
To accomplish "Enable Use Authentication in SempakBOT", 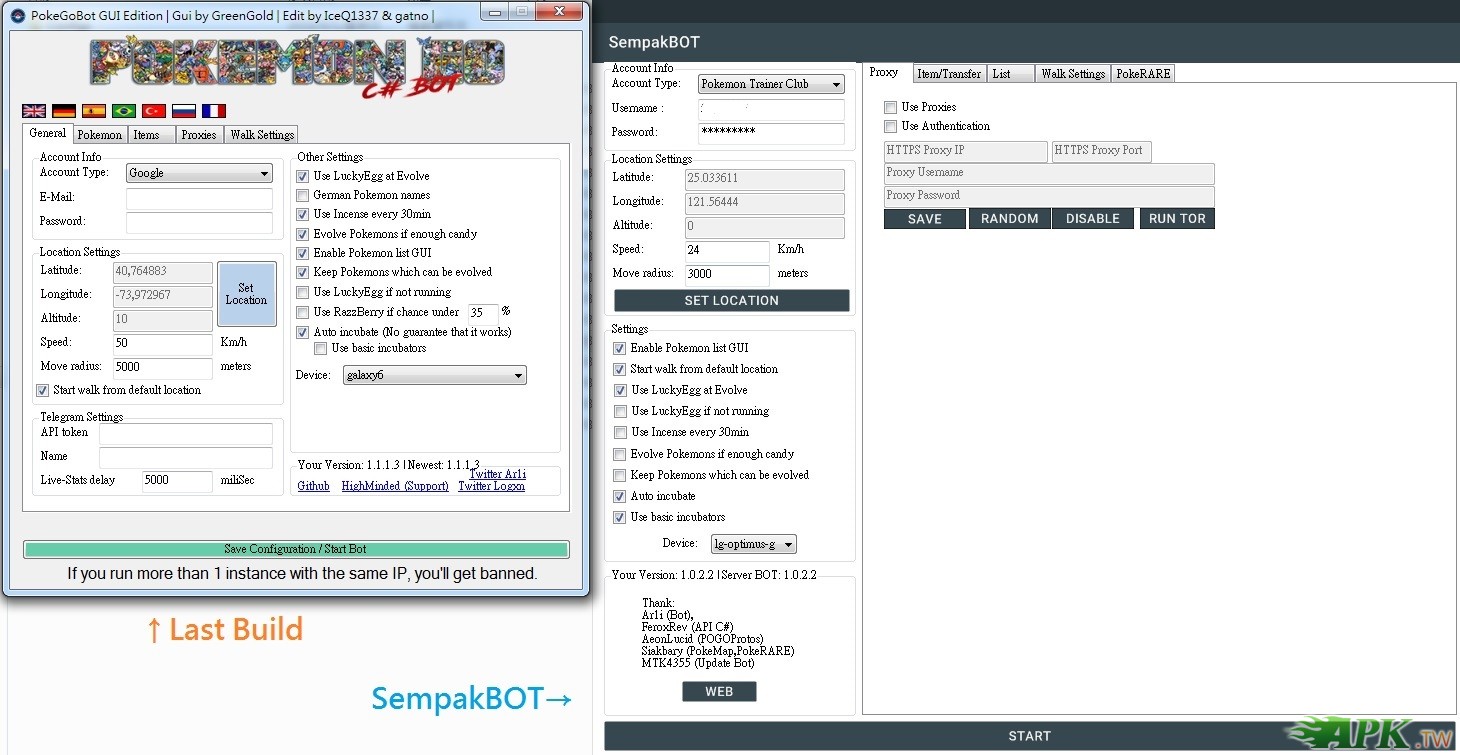I will coord(890,126).
